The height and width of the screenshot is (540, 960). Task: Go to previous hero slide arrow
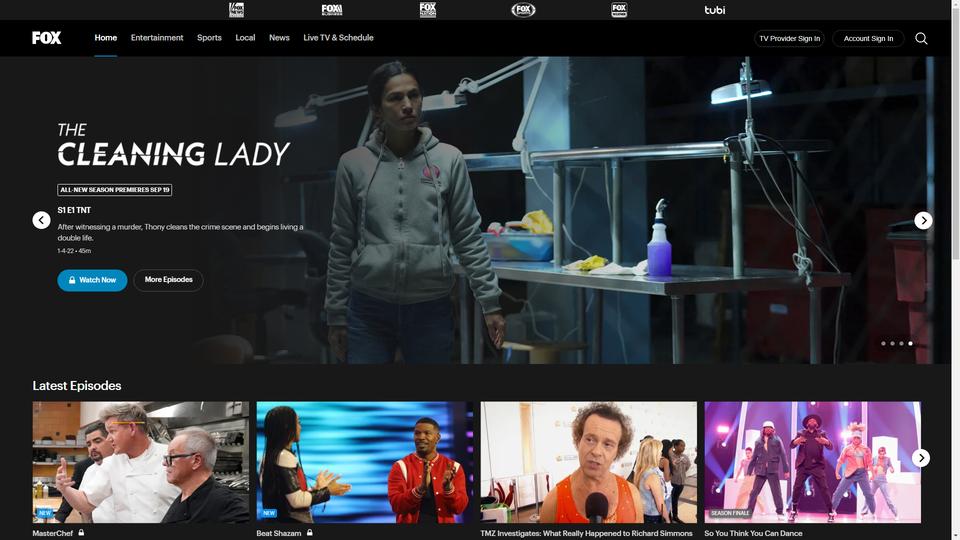point(41,220)
